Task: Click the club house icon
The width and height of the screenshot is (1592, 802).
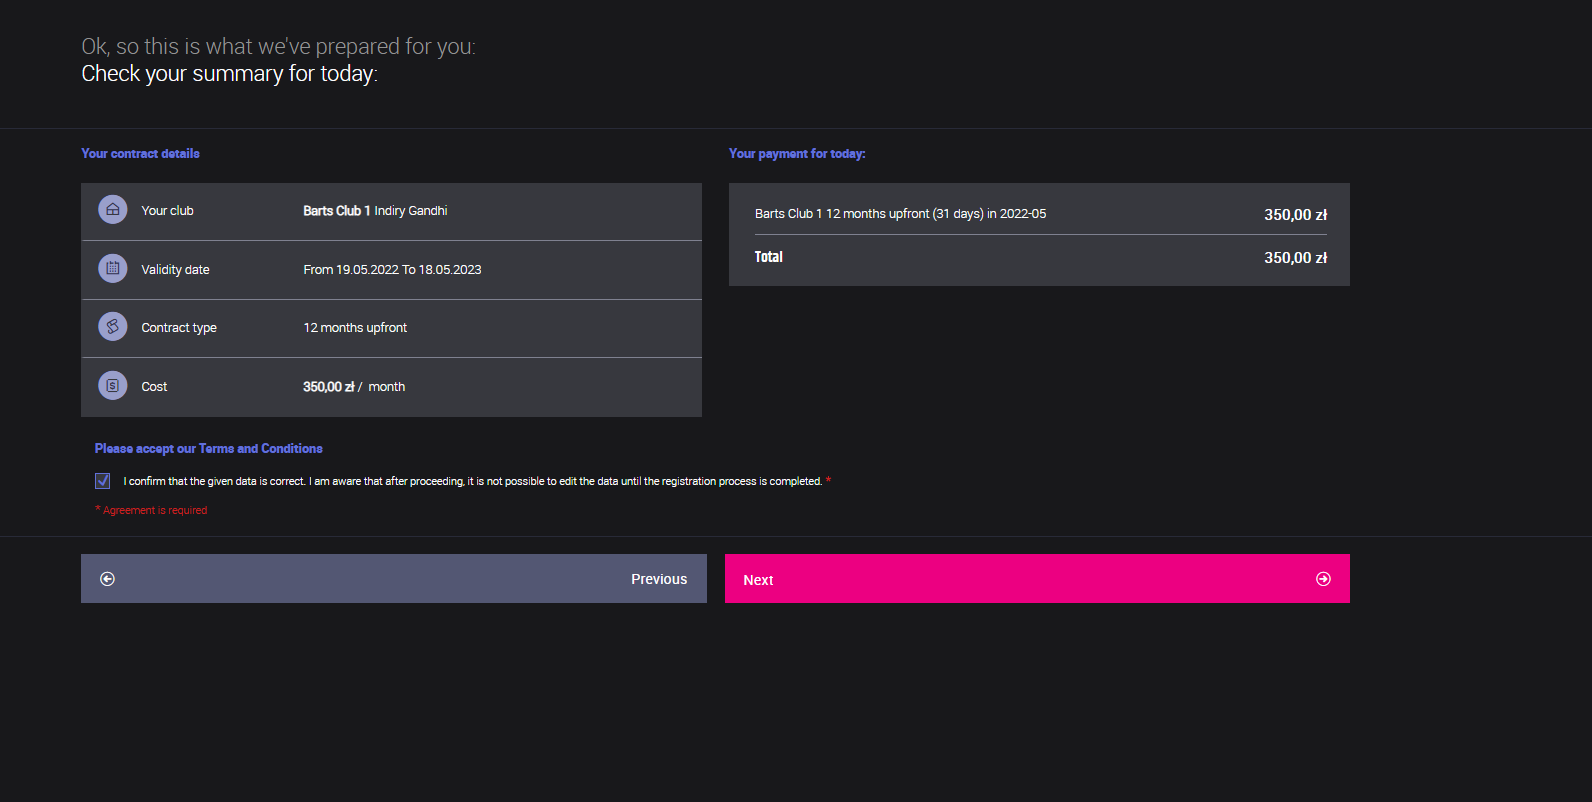Action: point(112,210)
